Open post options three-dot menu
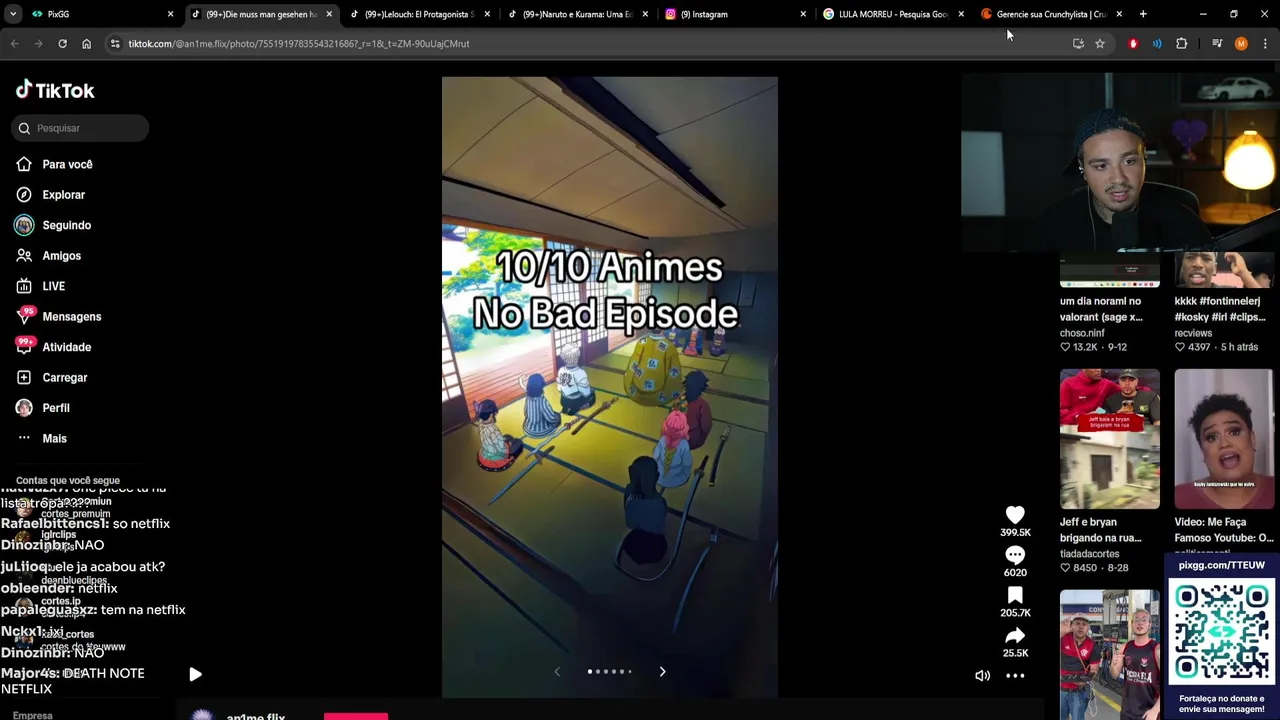Viewport: 1280px width, 720px height. pos(1015,676)
